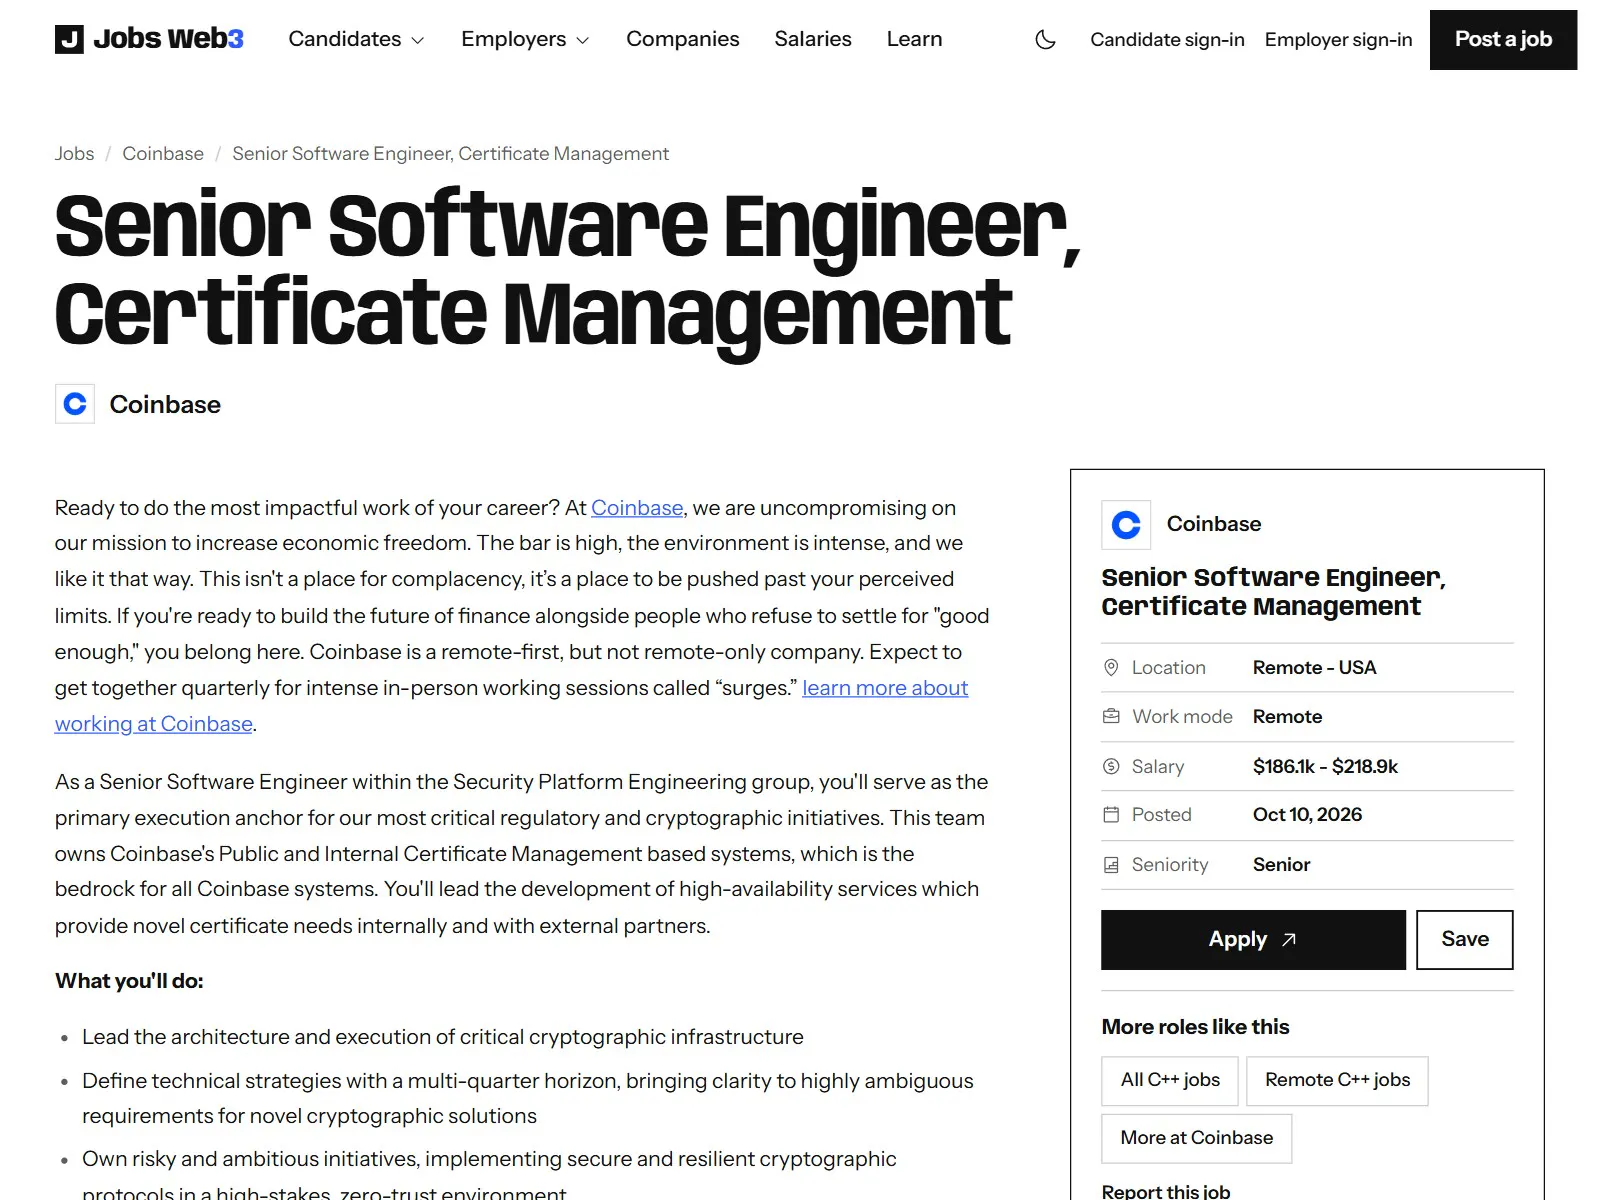Click the More roles like this heading
Image resolution: width=1600 pixels, height=1200 pixels.
(x=1195, y=1027)
